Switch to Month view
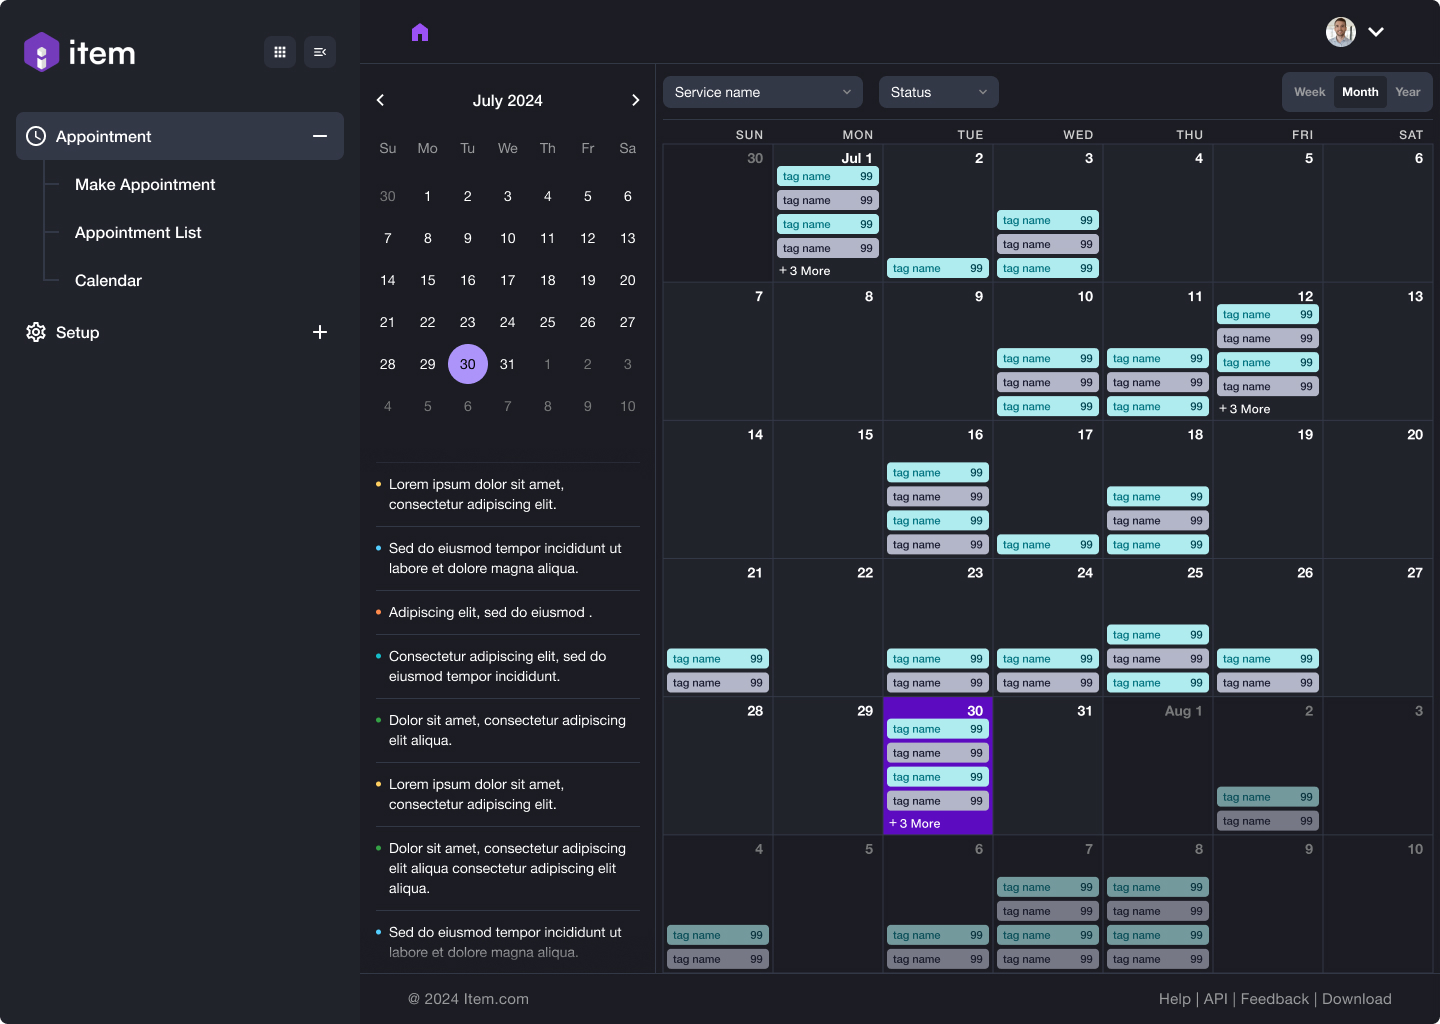This screenshot has width=1440, height=1024. pos(1360,92)
